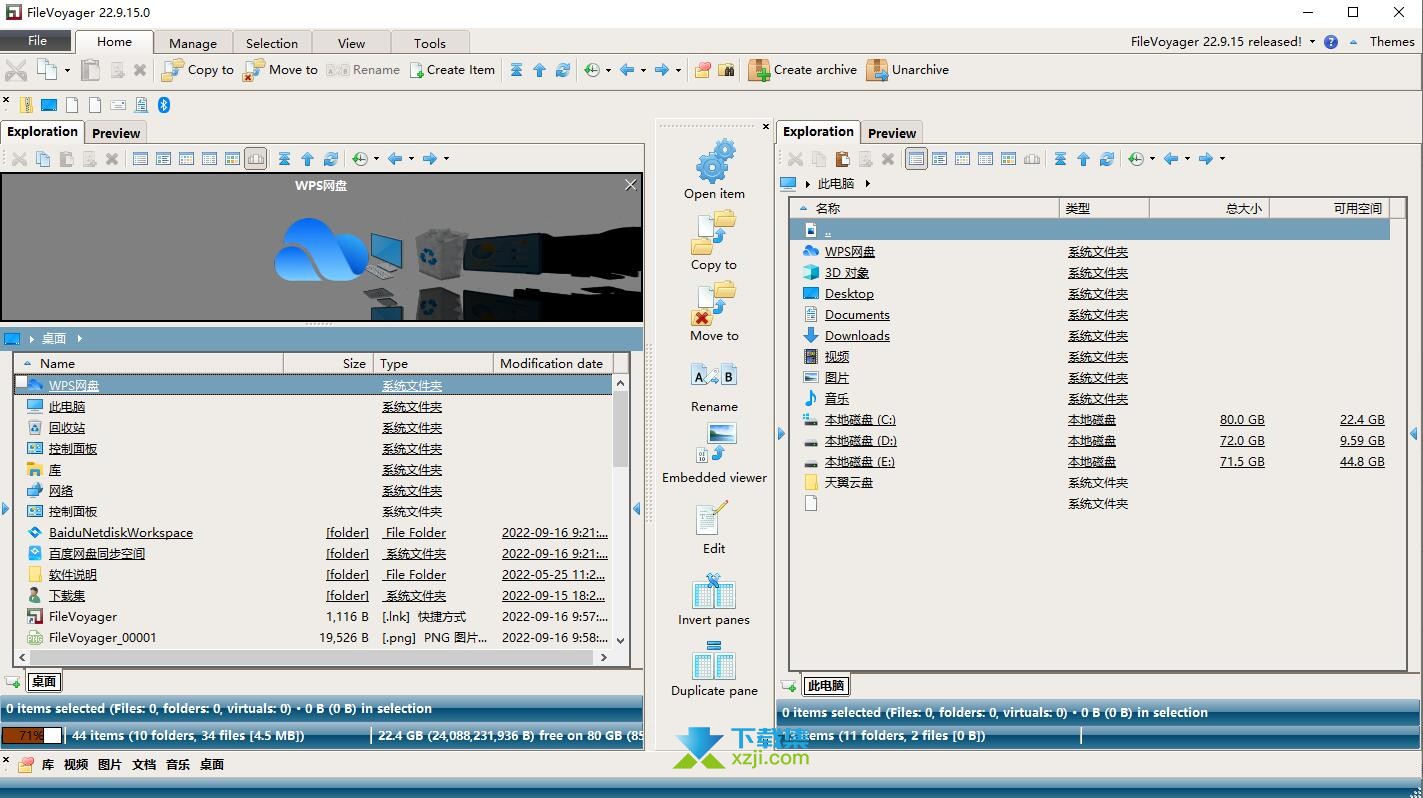Toggle colored icons view mode in right pane
Viewport: 1423px width, 798px height.
tap(1008, 158)
